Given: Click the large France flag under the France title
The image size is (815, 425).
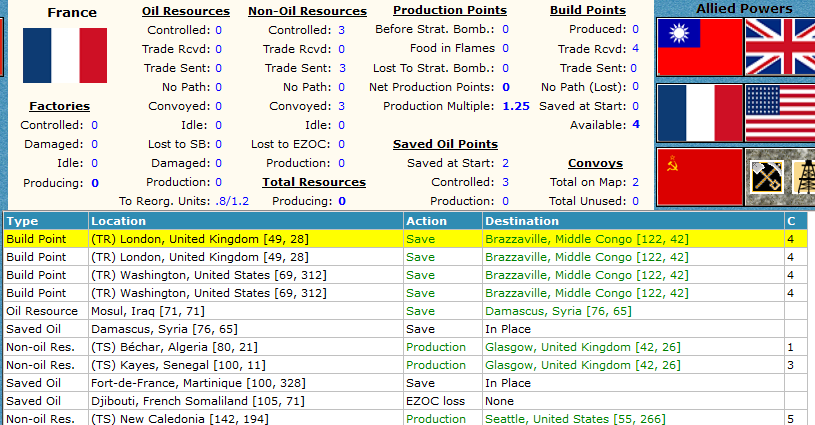Looking at the screenshot, I should [x=65, y=56].
